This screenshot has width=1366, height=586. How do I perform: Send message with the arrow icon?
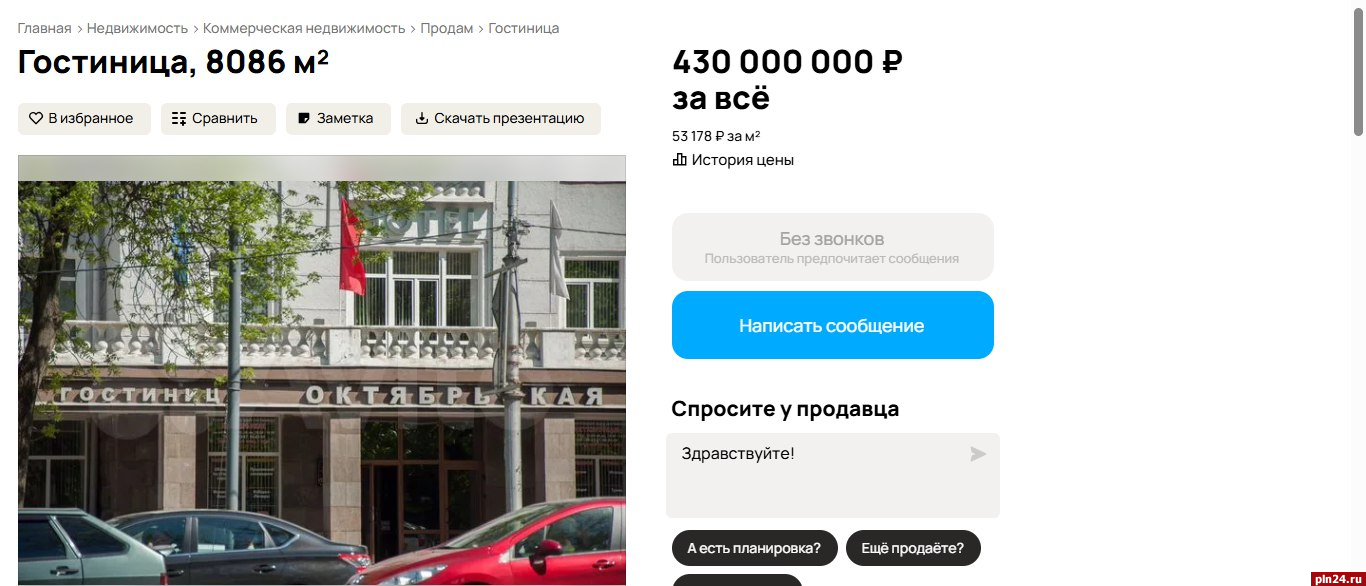click(x=978, y=454)
